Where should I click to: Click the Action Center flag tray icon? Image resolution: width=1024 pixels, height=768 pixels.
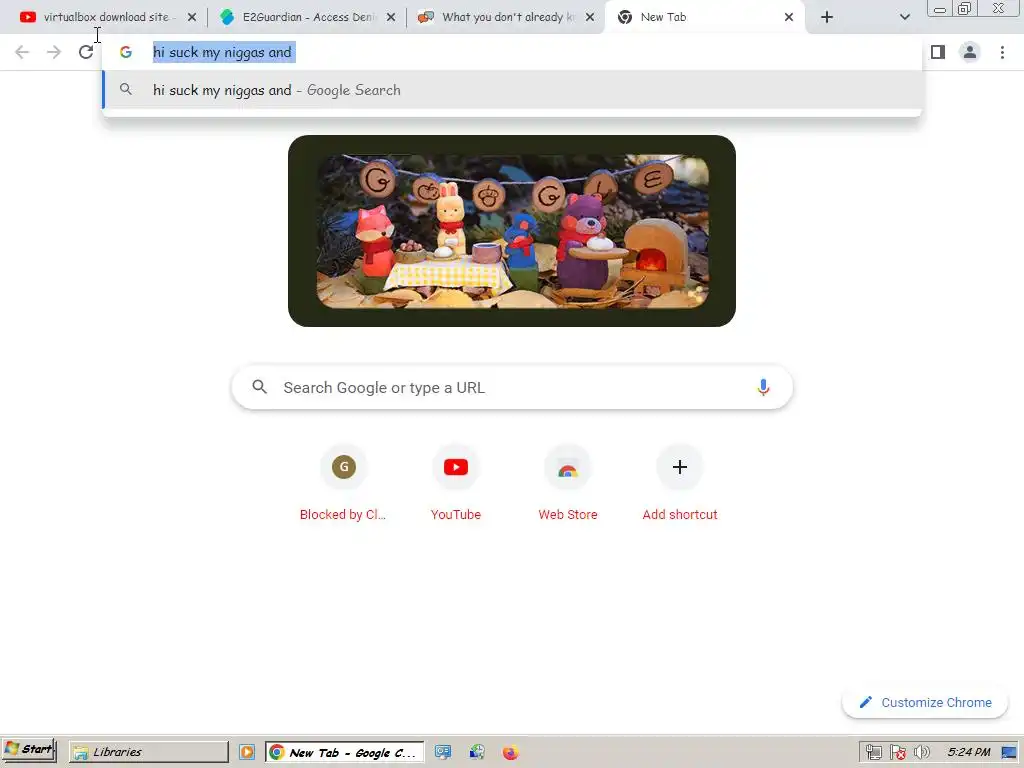(x=898, y=752)
